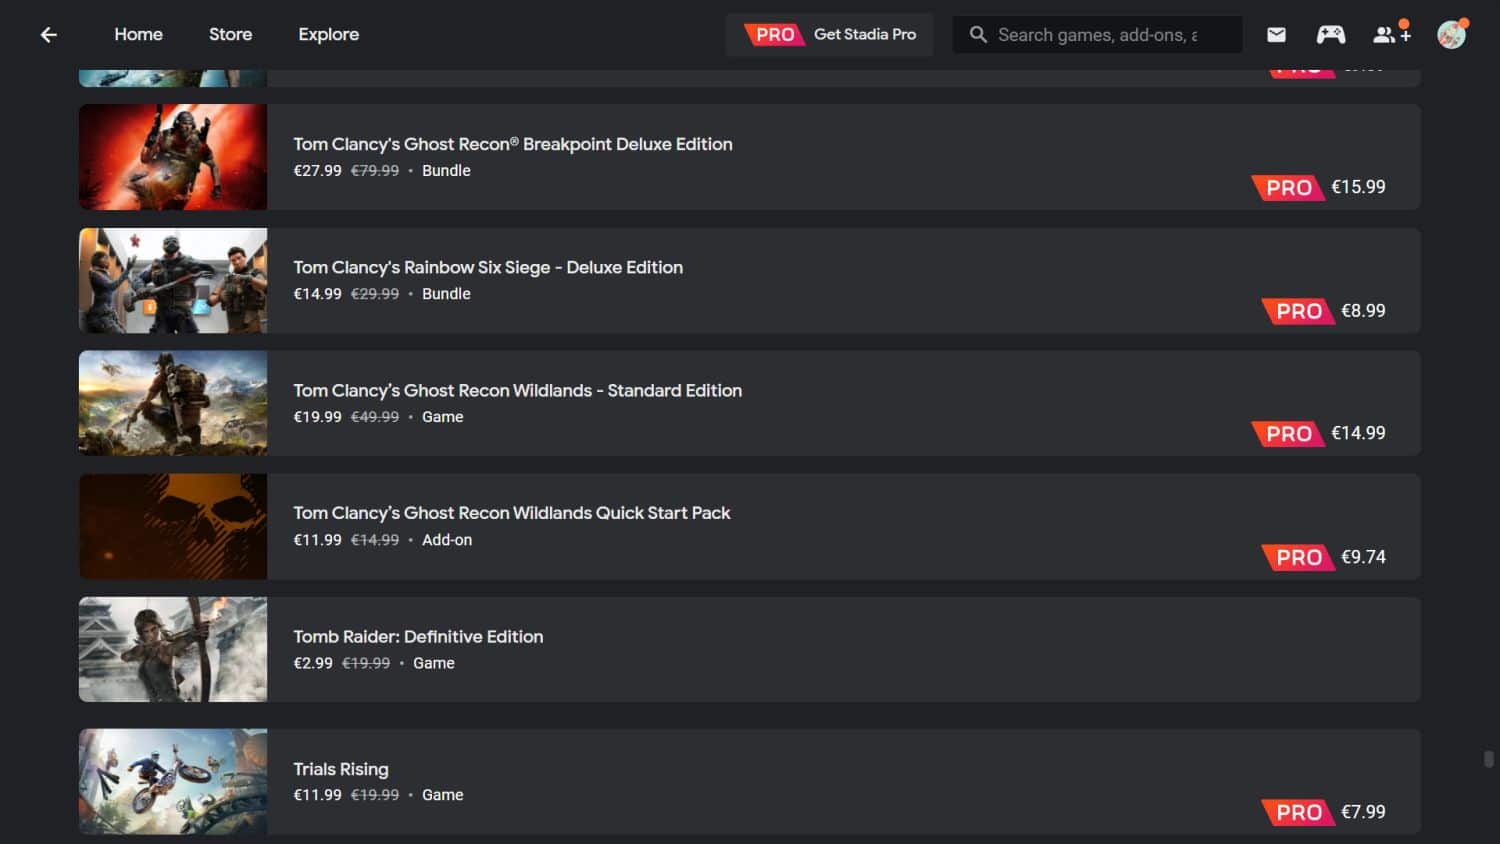The width and height of the screenshot is (1500, 844).
Task: Click the vertical scrollbar thumb
Action: pos(1488,759)
